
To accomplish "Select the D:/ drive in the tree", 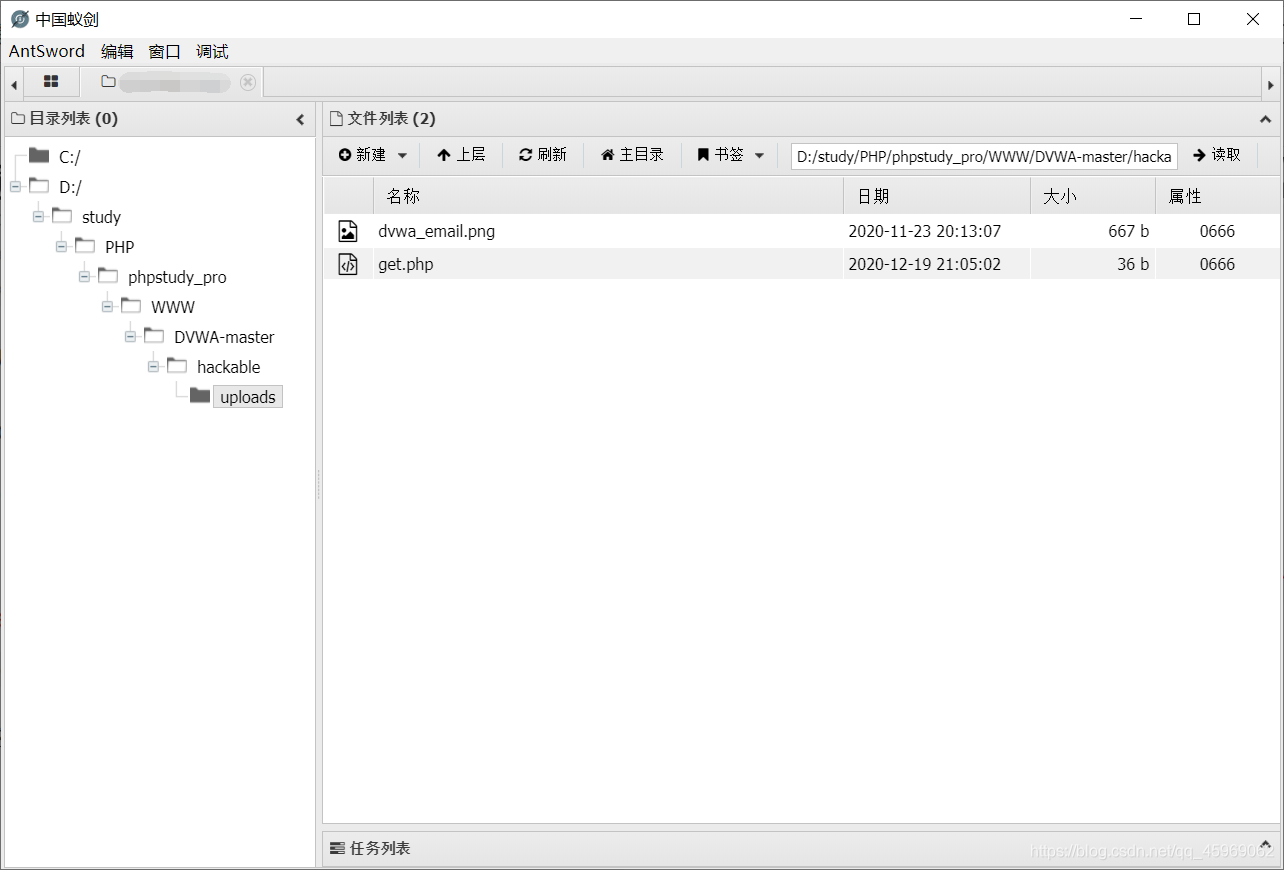I will click(x=71, y=187).
